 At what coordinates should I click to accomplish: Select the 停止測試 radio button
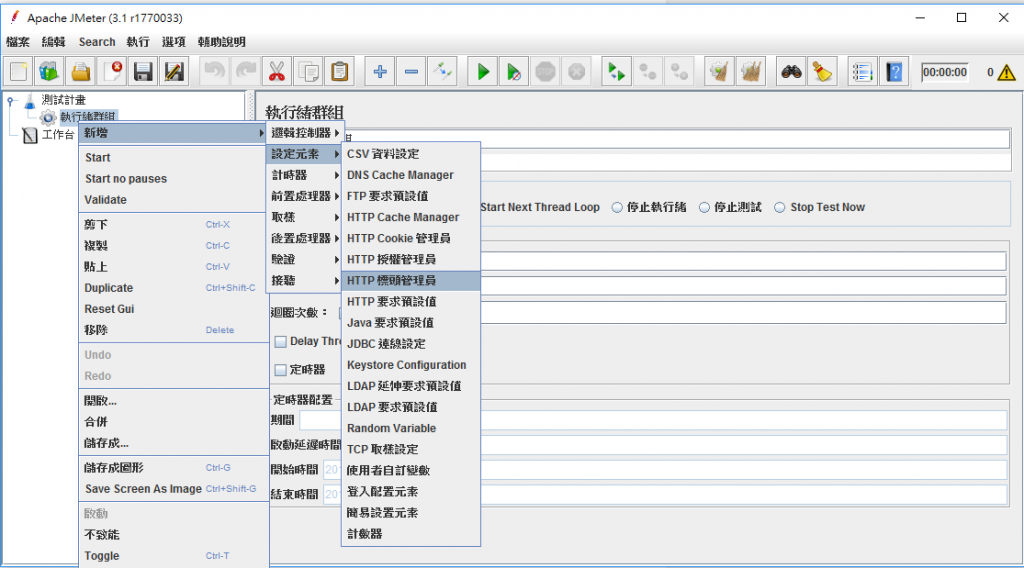pyautogui.click(x=704, y=208)
